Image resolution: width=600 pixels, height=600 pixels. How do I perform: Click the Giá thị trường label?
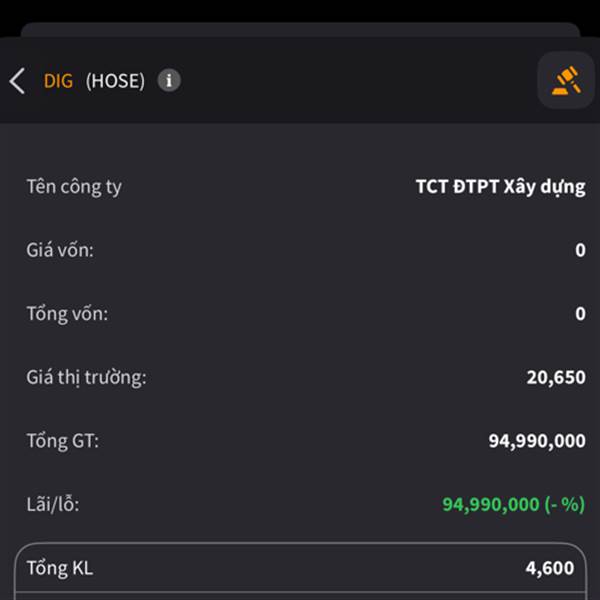[86, 377]
